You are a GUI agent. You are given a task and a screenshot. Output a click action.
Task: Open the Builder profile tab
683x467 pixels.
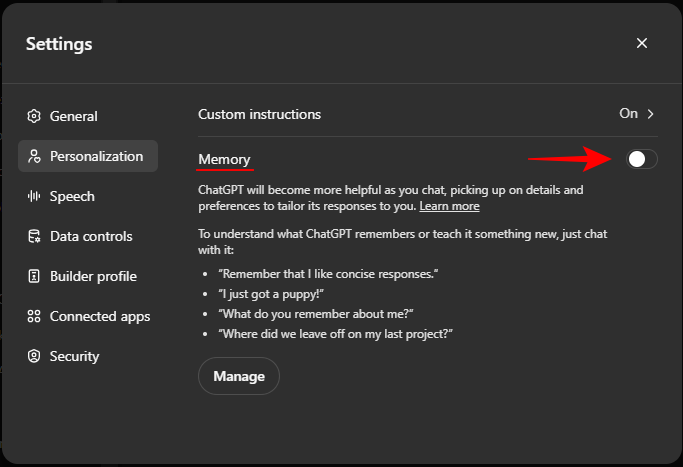[93, 276]
